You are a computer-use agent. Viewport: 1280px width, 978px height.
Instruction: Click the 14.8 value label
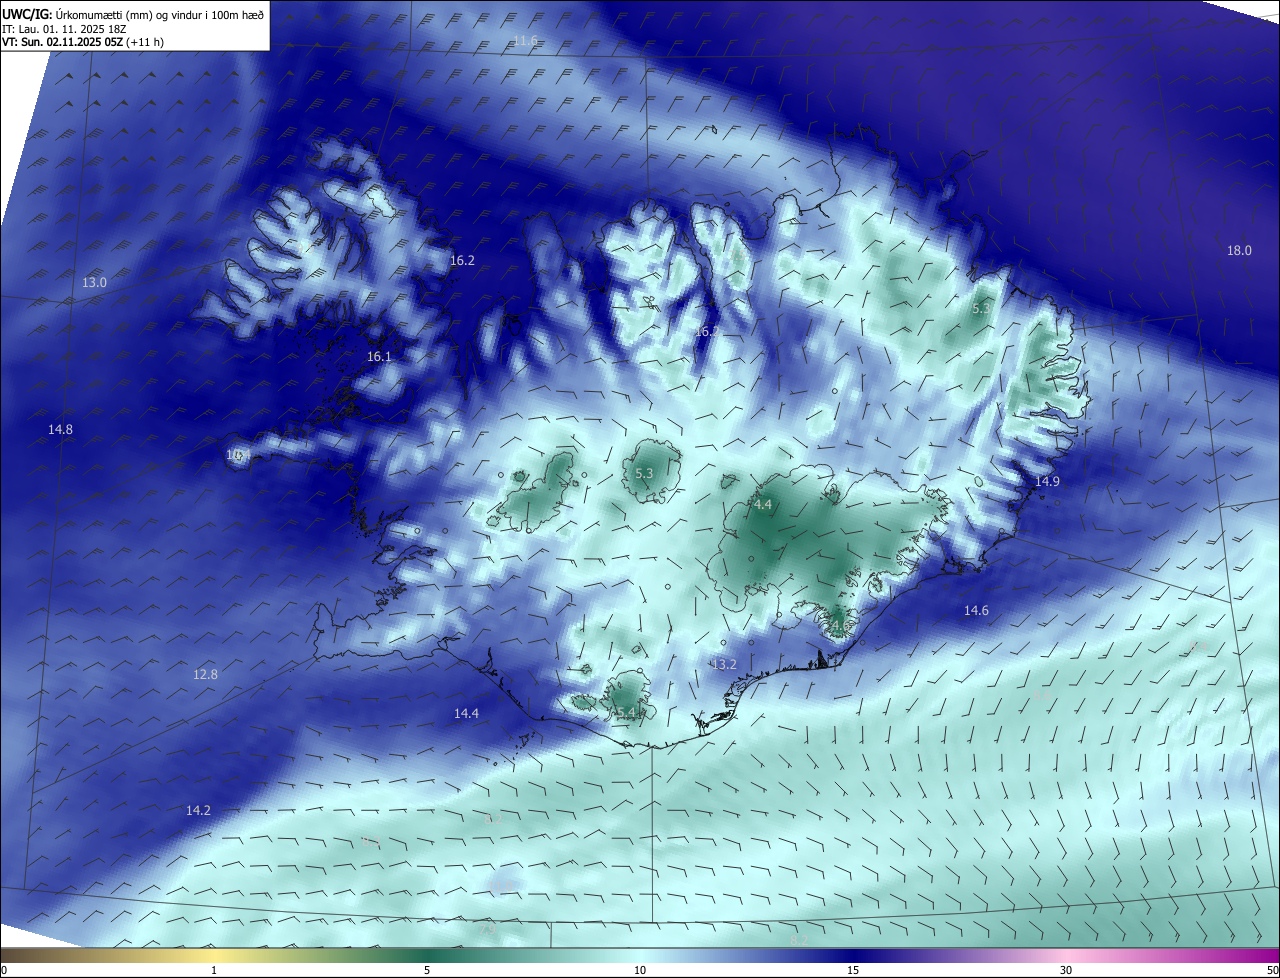(x=60, y=429)
